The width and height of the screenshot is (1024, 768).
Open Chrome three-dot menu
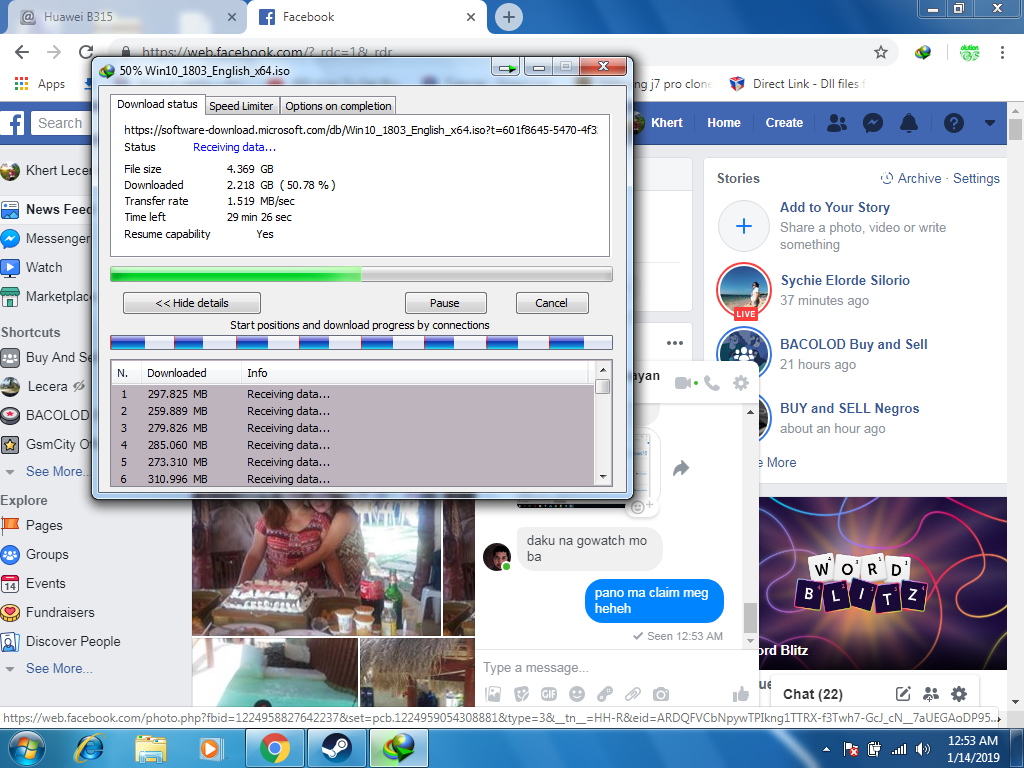pos(1002,52)
